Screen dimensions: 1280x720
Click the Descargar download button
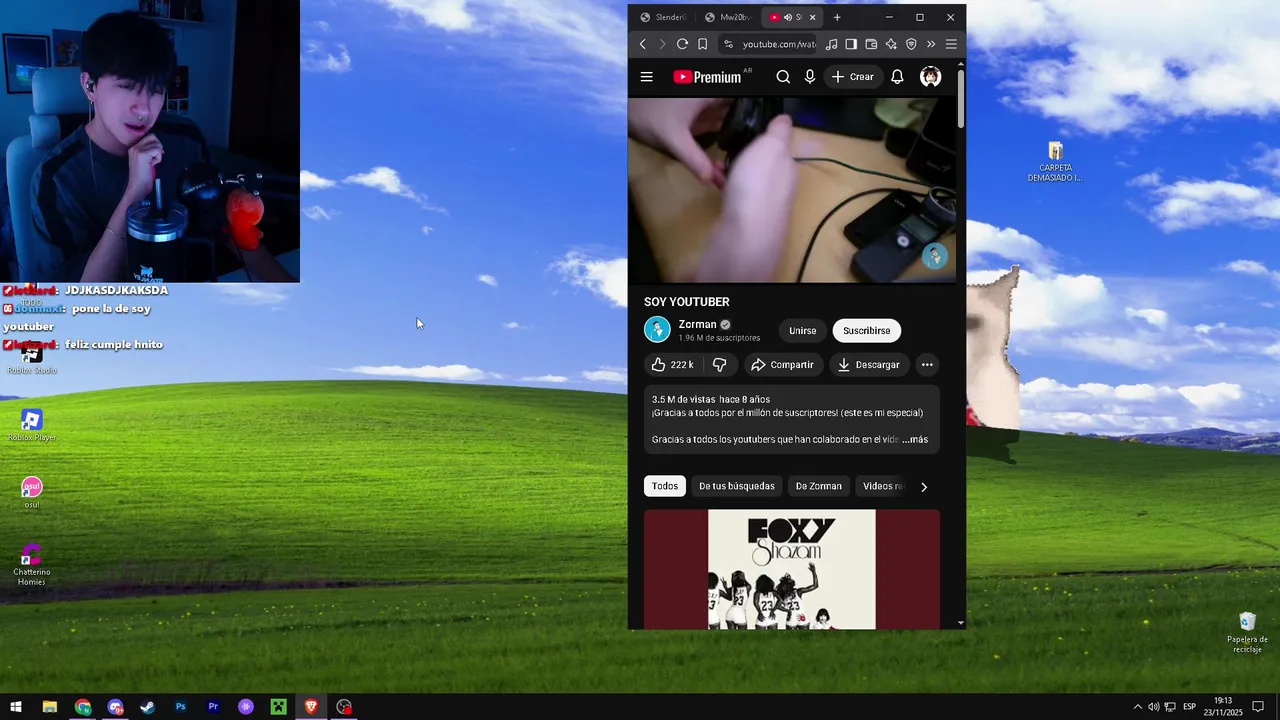click(868, 365)
